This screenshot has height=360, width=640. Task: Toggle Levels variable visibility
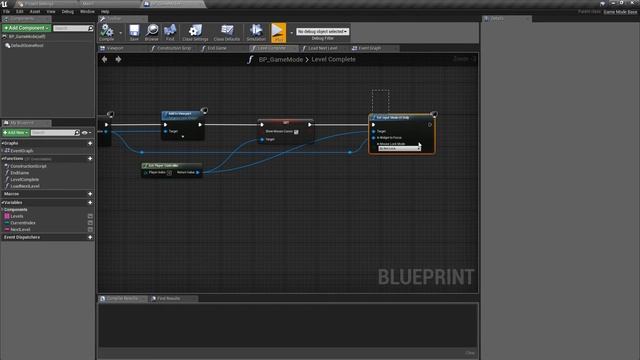90,216
